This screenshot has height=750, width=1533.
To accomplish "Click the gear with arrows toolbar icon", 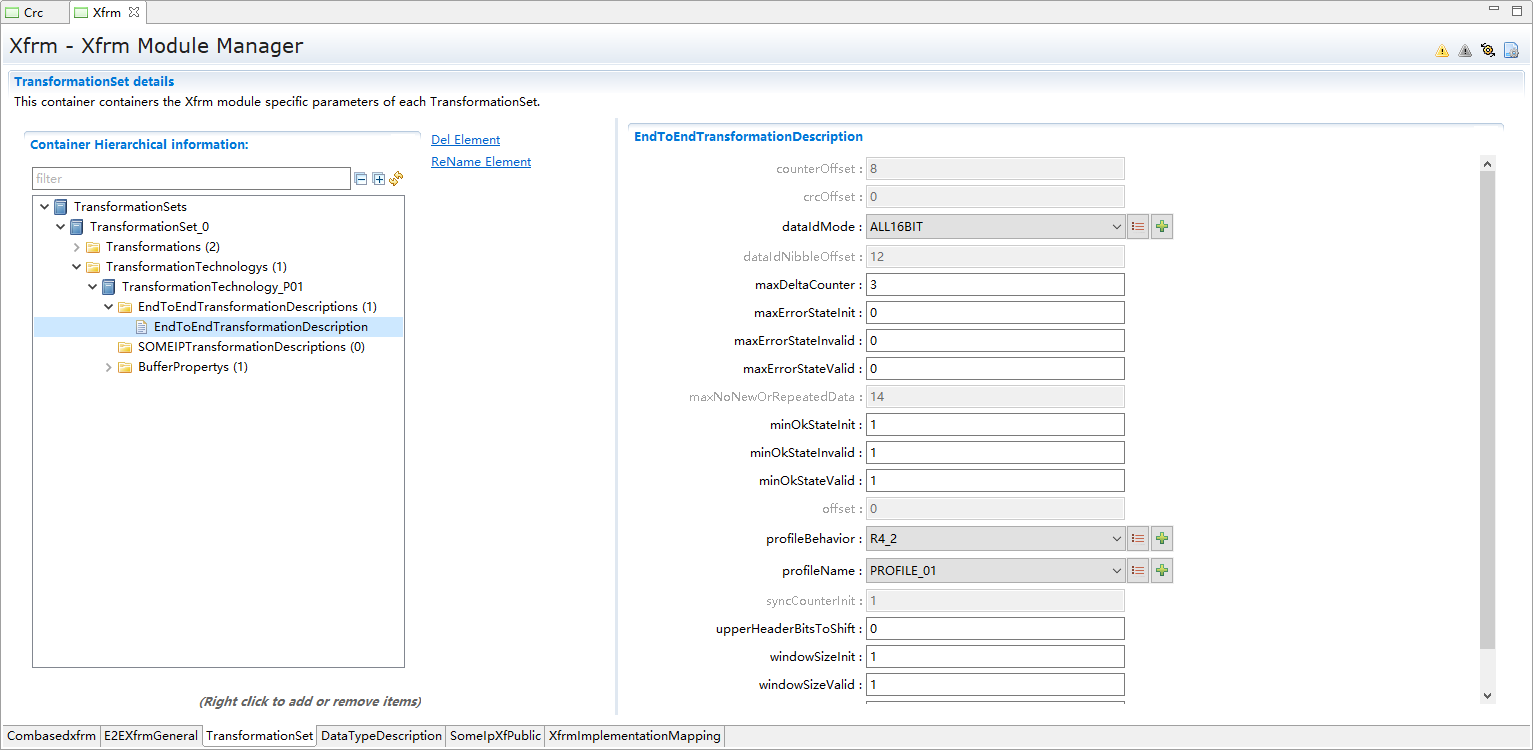I will [x=1488, y=51].
